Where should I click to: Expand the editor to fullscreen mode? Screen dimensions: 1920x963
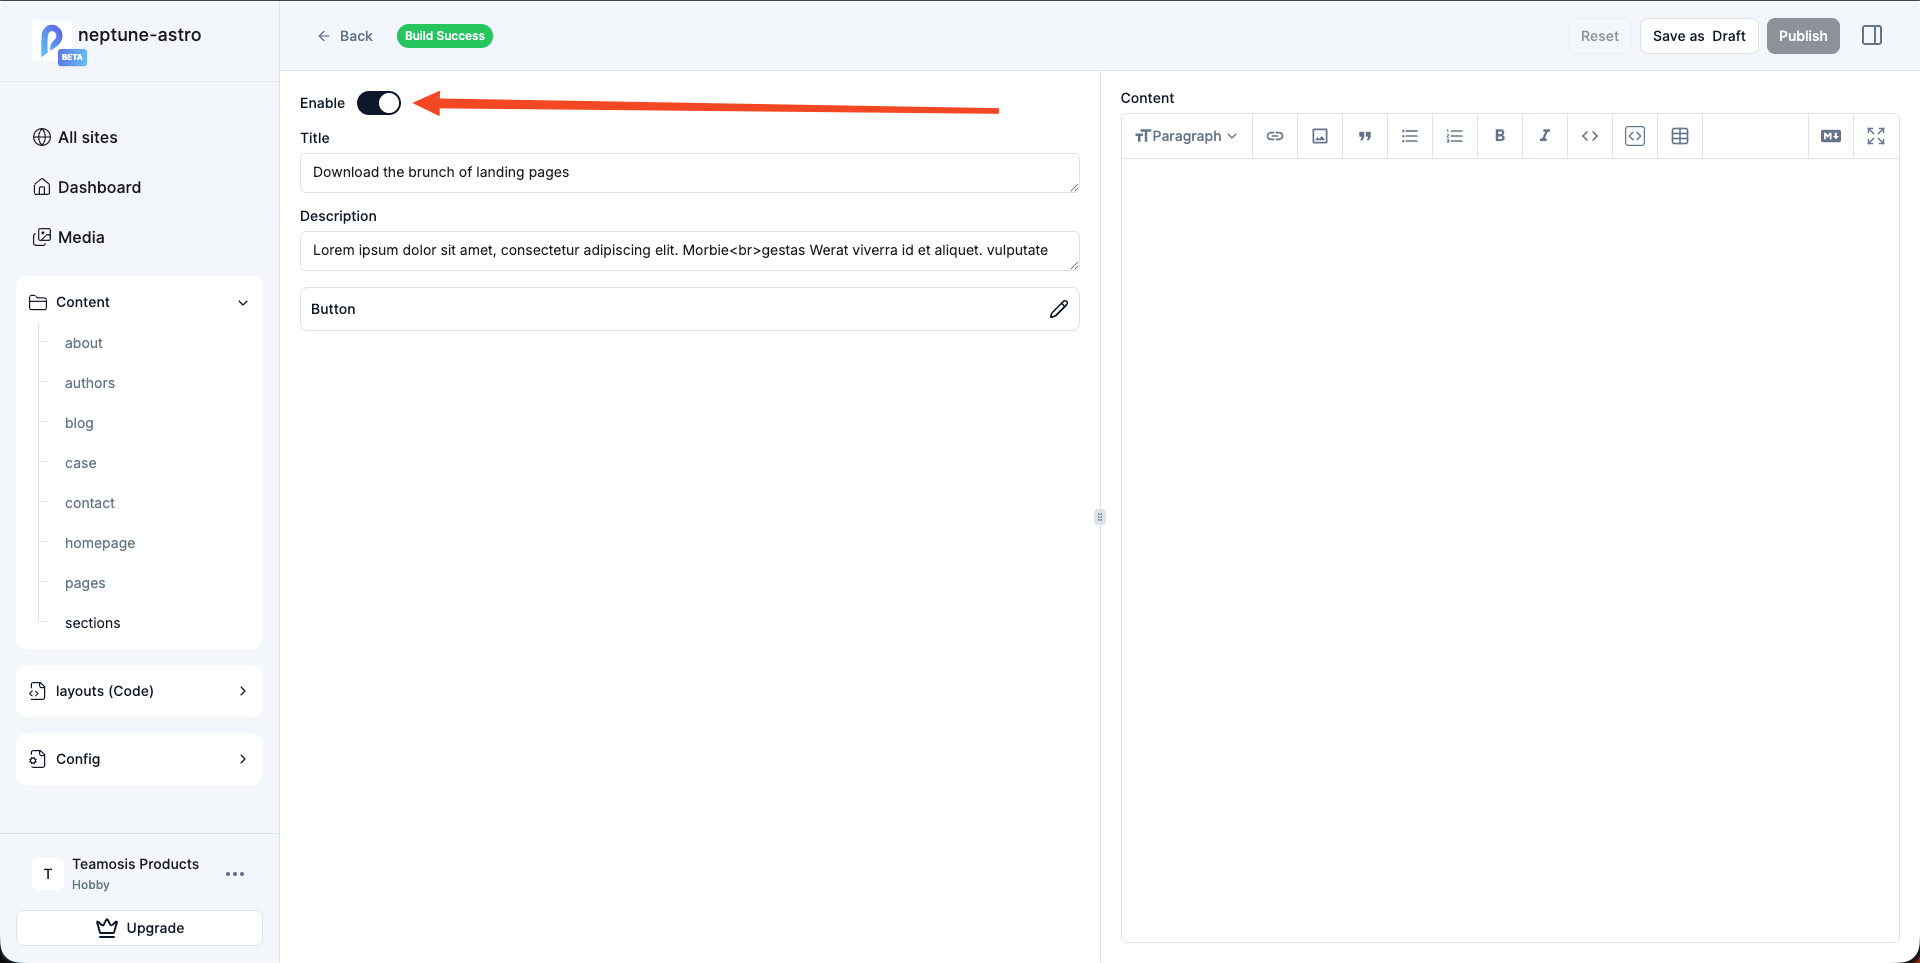tap(1876, 135)
